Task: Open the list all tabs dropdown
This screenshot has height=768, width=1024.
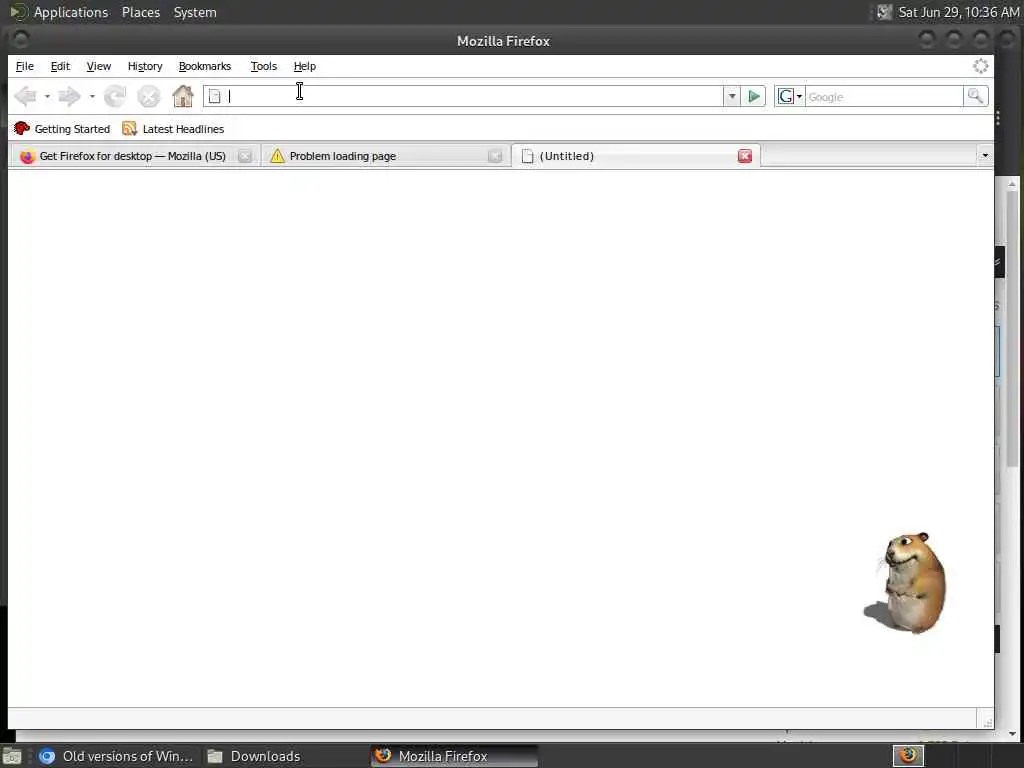Action: click(984, 156)
